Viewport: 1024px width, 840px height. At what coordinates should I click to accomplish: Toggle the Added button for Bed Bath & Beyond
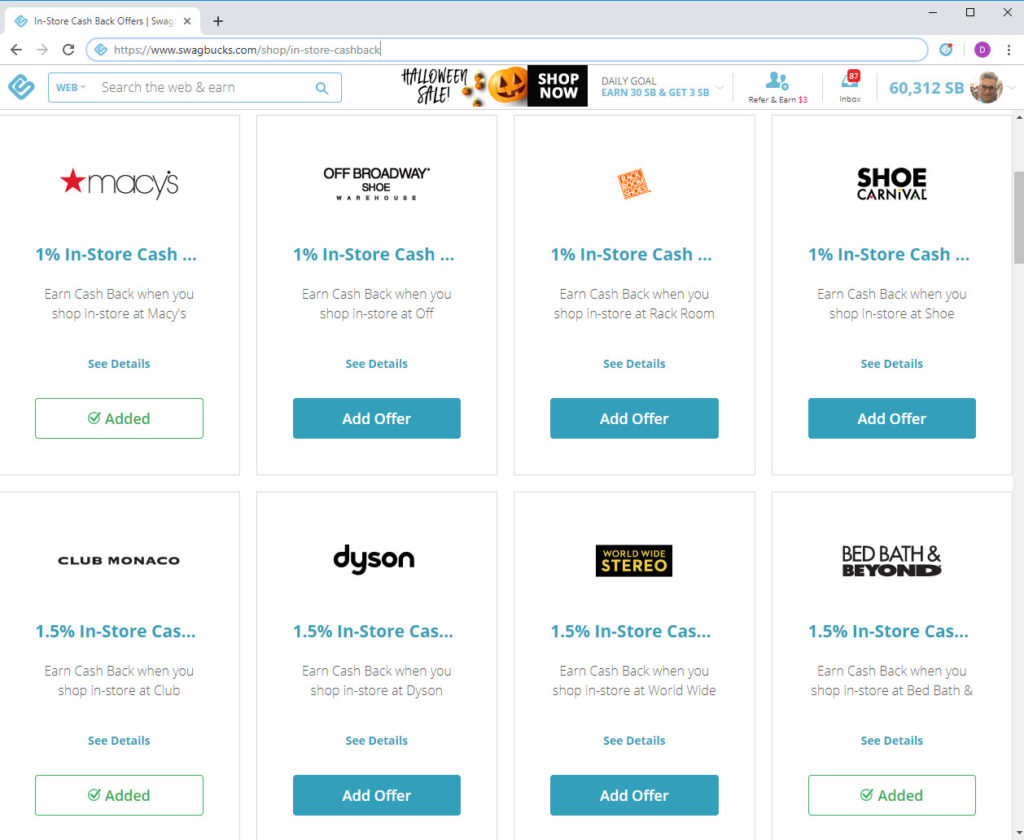click(891, 795)
